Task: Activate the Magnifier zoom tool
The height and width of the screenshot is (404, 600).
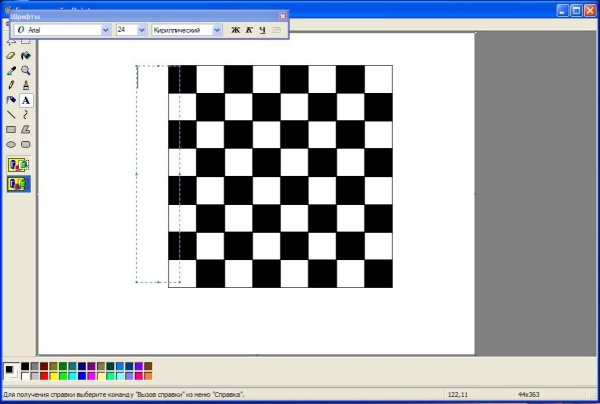Action: tap(26, 71)
